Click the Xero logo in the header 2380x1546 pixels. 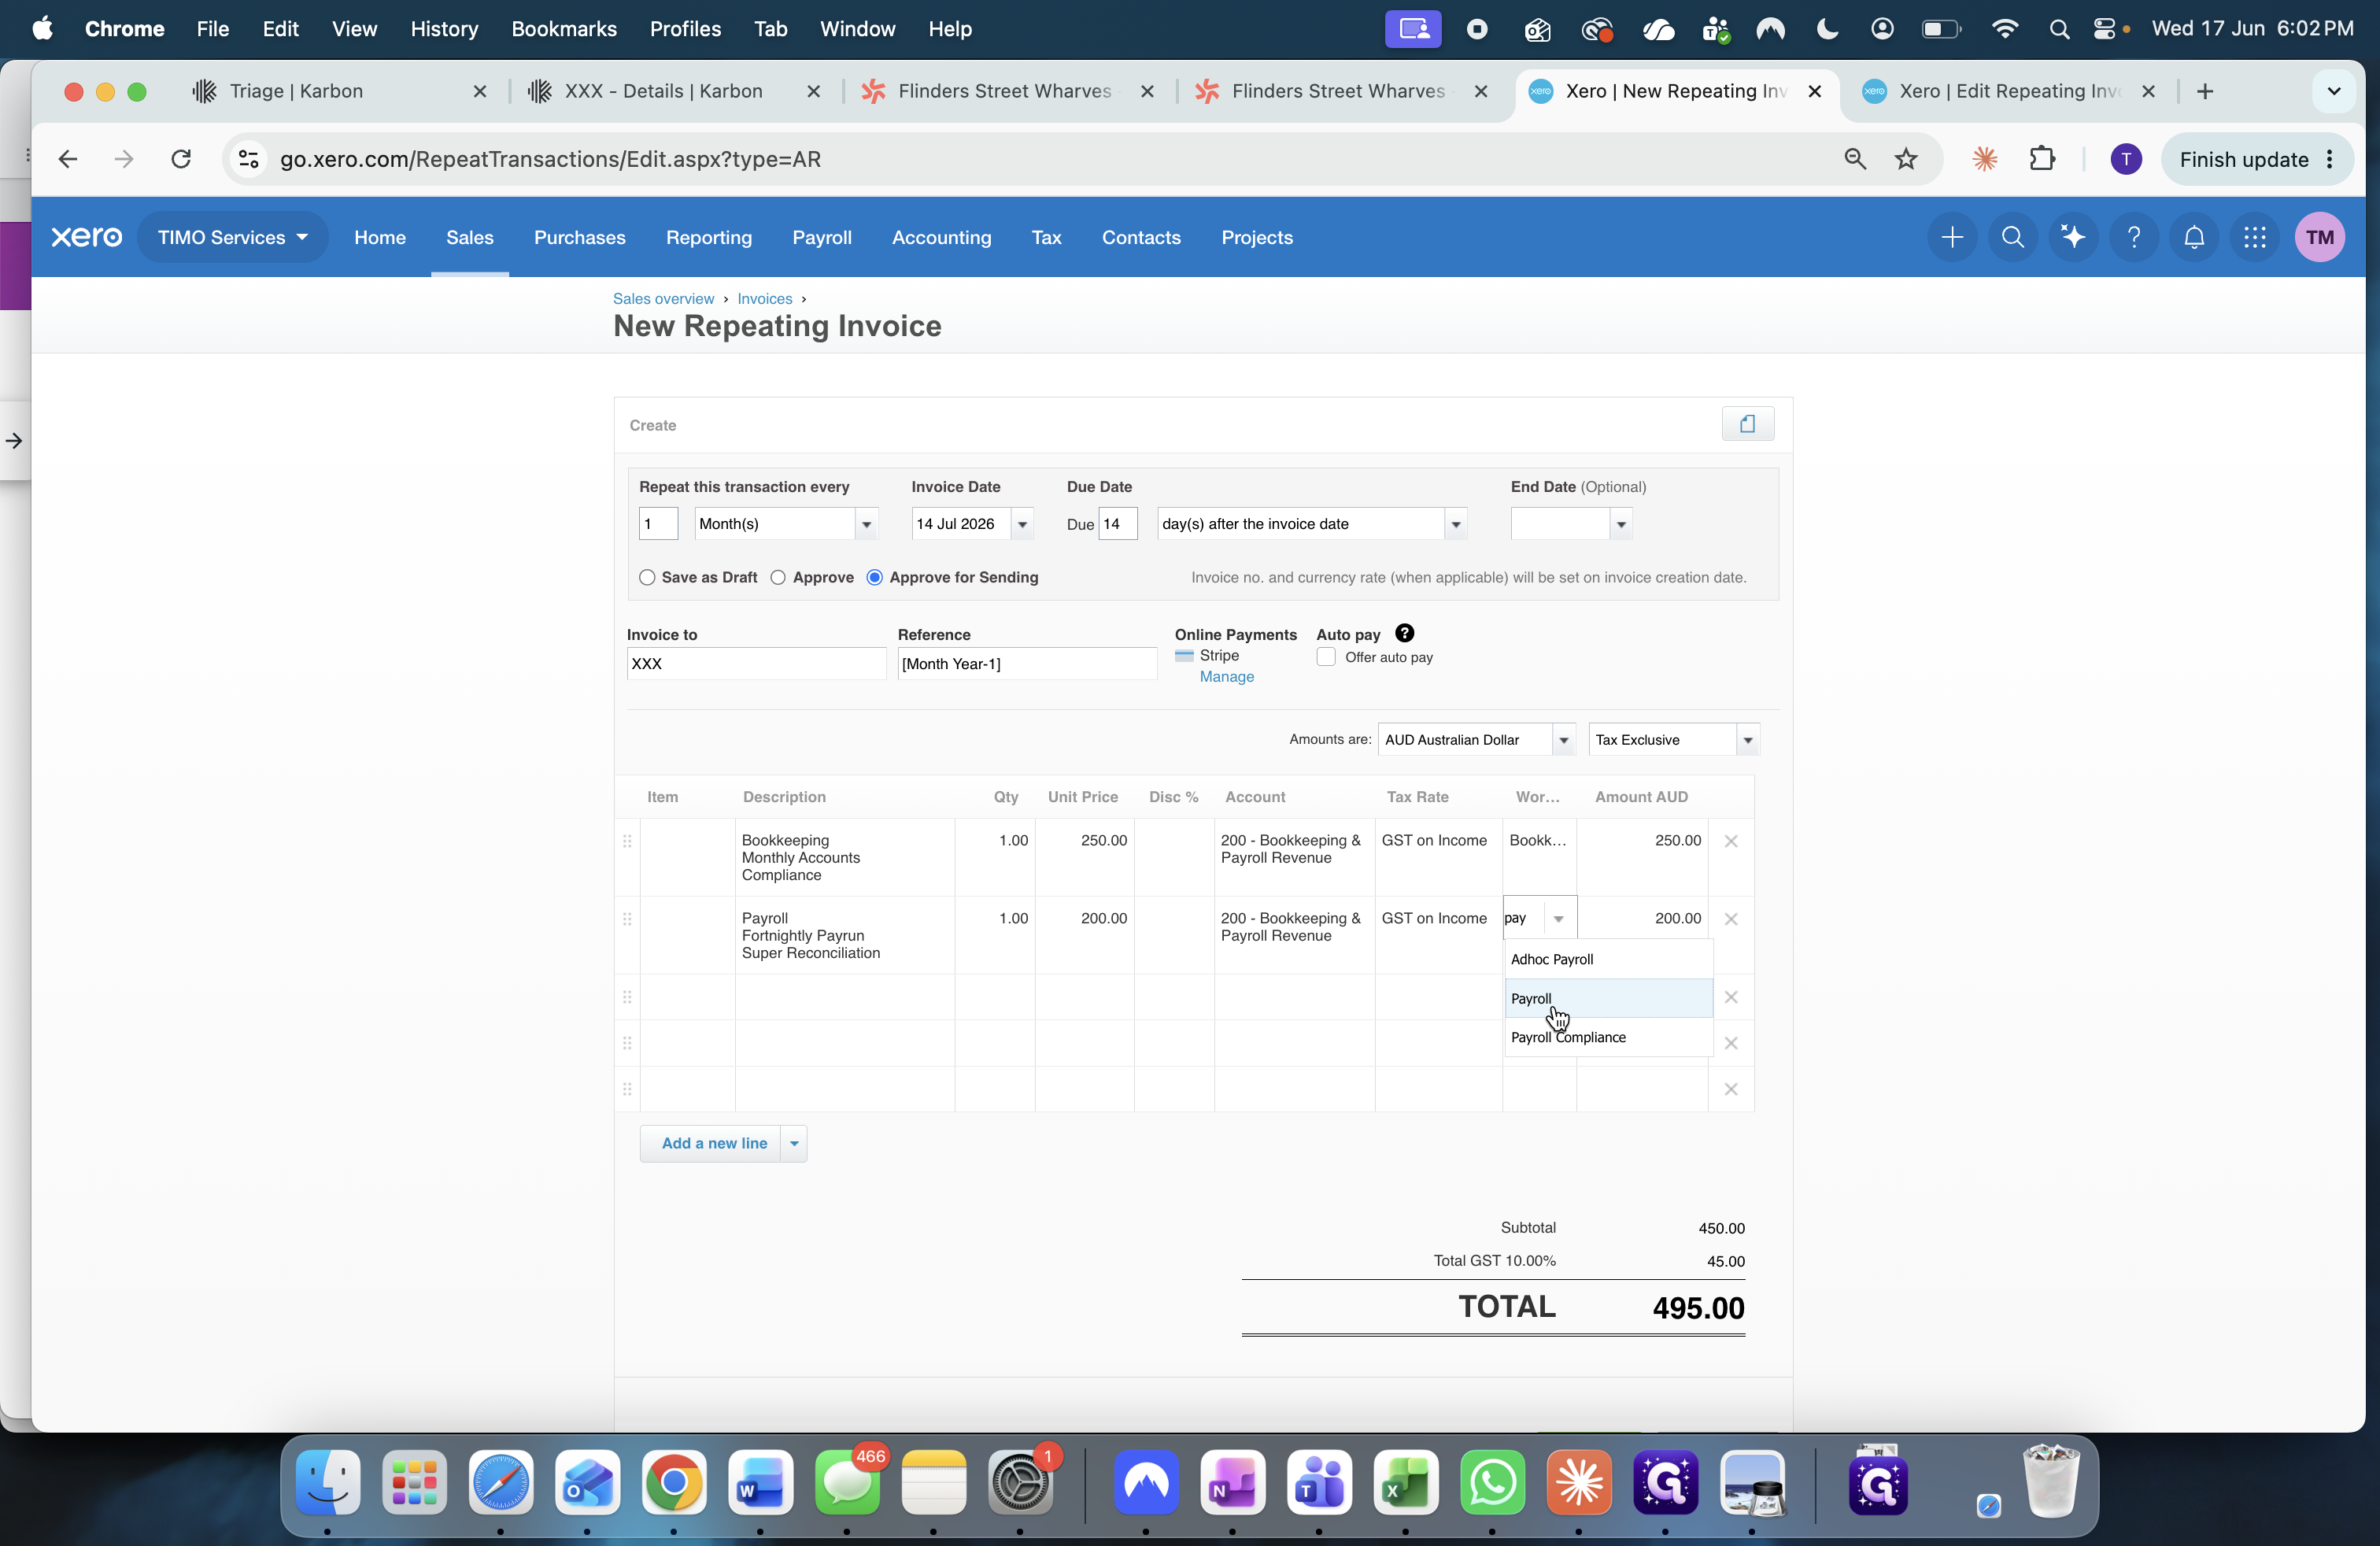coord(87,237)
